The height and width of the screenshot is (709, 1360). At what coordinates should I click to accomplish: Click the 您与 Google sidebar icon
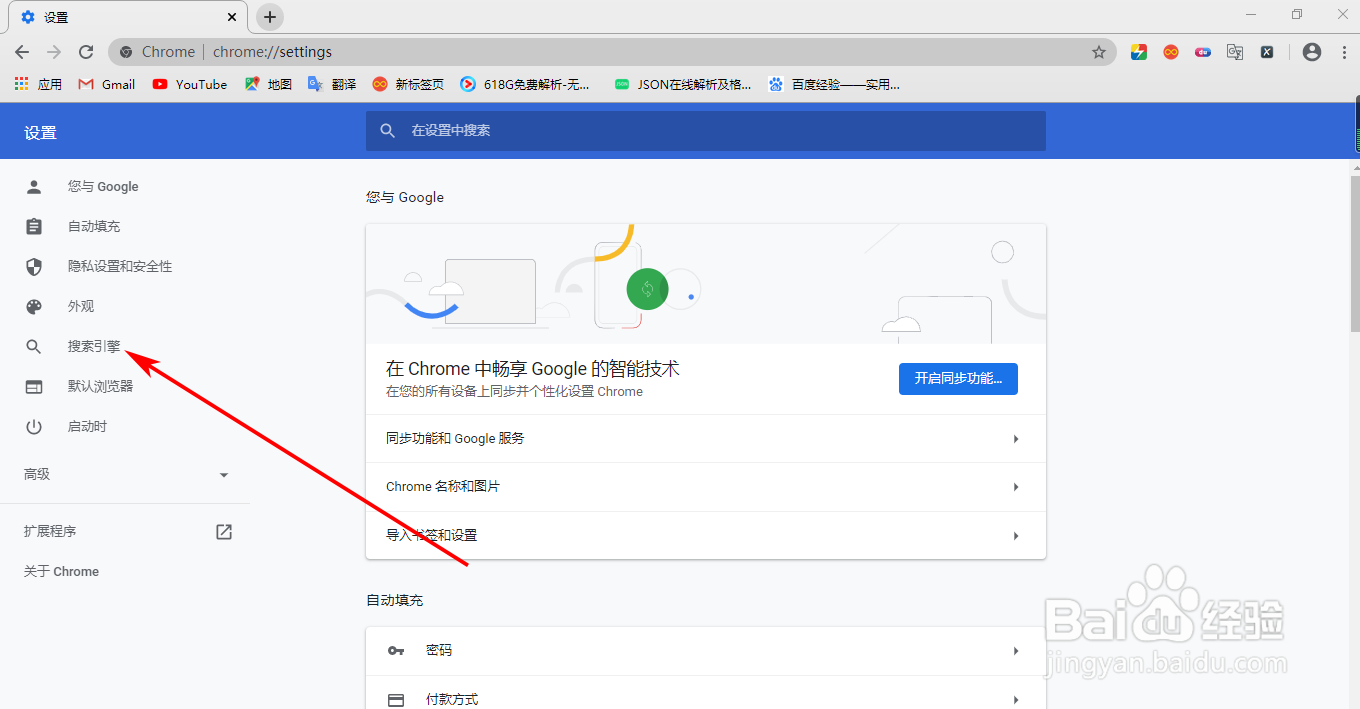(x=33, y=186)
